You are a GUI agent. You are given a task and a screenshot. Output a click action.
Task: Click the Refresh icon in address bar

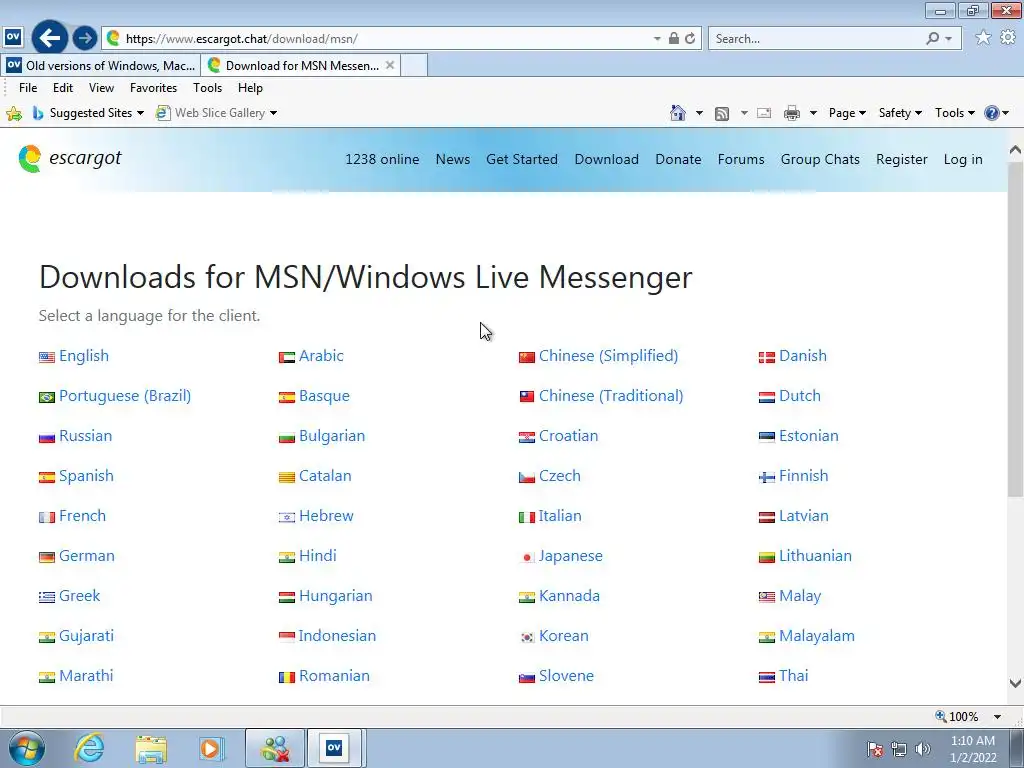(690, 39)
